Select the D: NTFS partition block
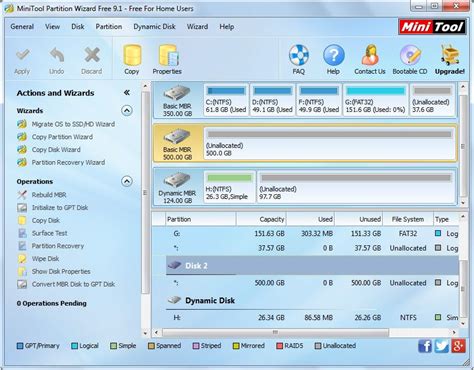 [x=272, y=100]
